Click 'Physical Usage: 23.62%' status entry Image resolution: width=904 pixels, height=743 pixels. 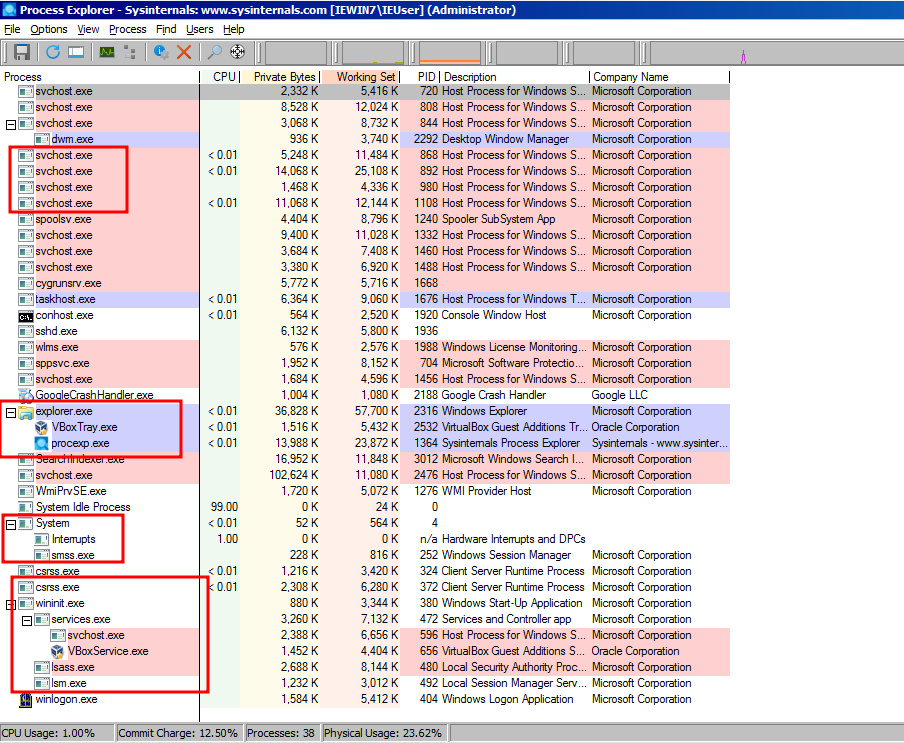383,733
